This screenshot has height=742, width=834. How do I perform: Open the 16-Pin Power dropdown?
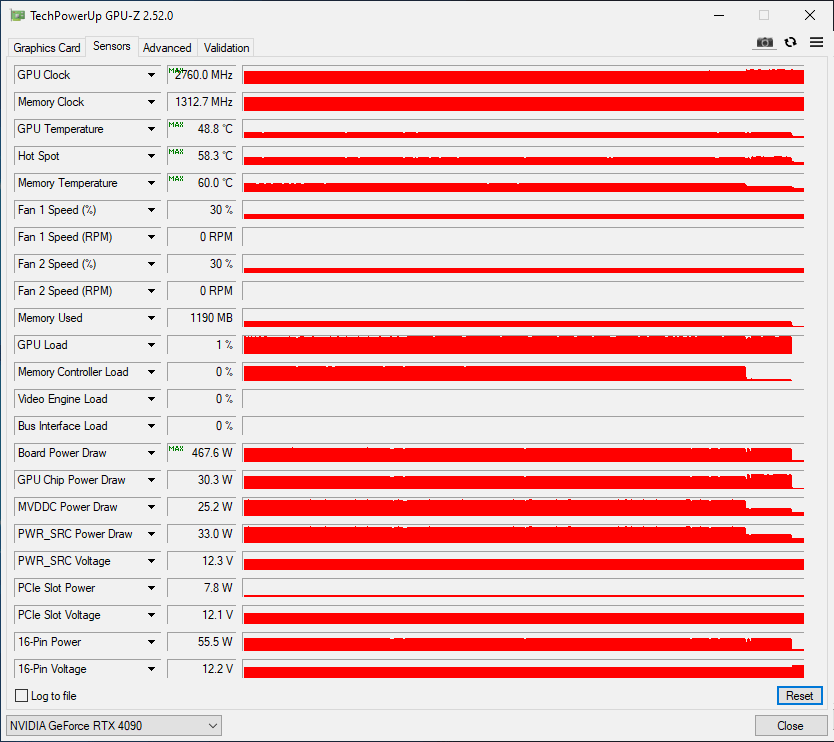tap(152, 642)
